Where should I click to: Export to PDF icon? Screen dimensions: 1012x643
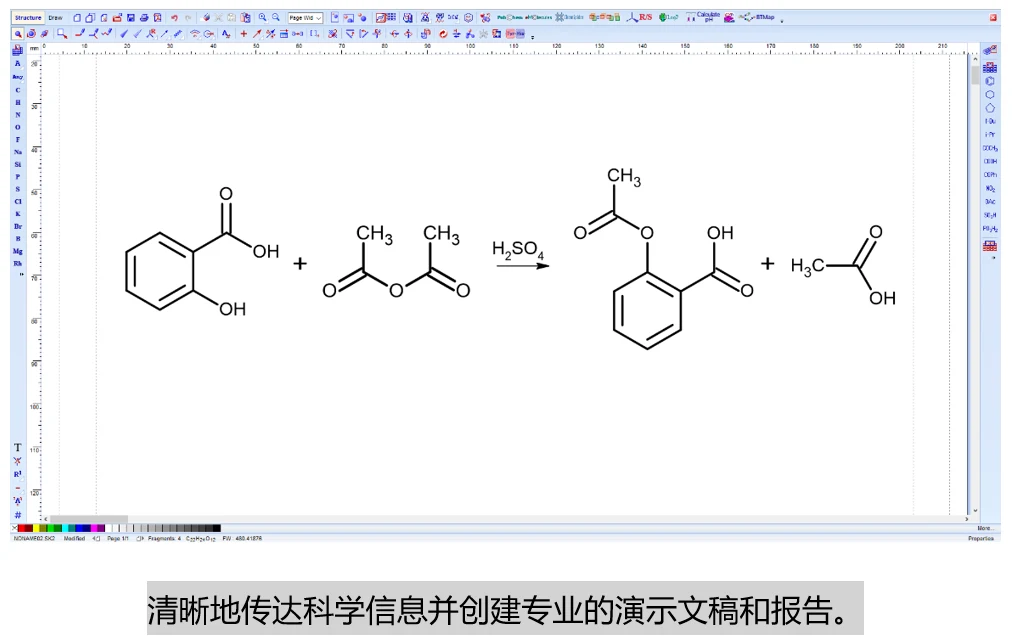coord(157,18)
